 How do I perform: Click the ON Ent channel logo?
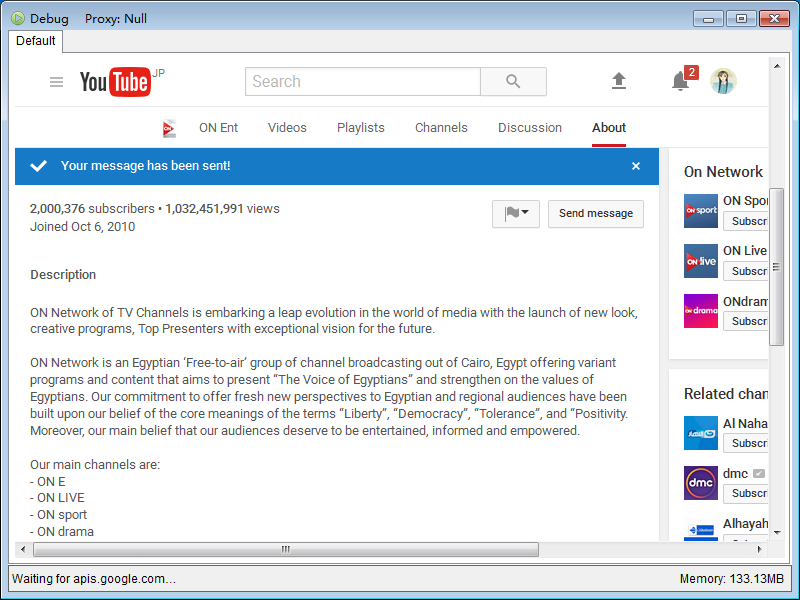click(x=169, y=128)
